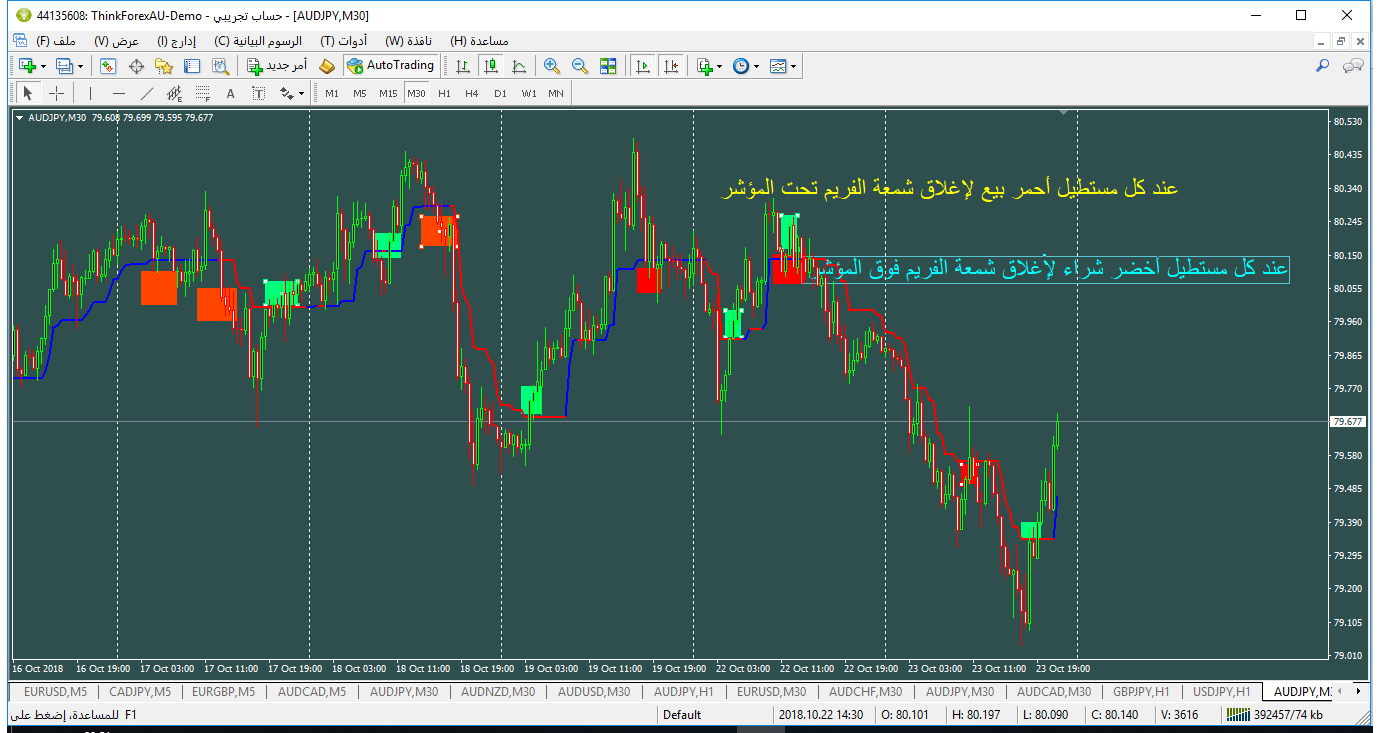Expand the indicators list dropdown
This screenshot has width=1378, height=733.
(709, 66)
